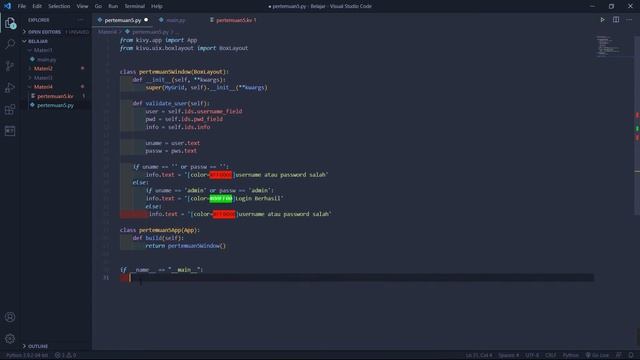Screen dimensions: 640x360
Task: Click the editor vertical scrollbar
Action: pos(637,125)
